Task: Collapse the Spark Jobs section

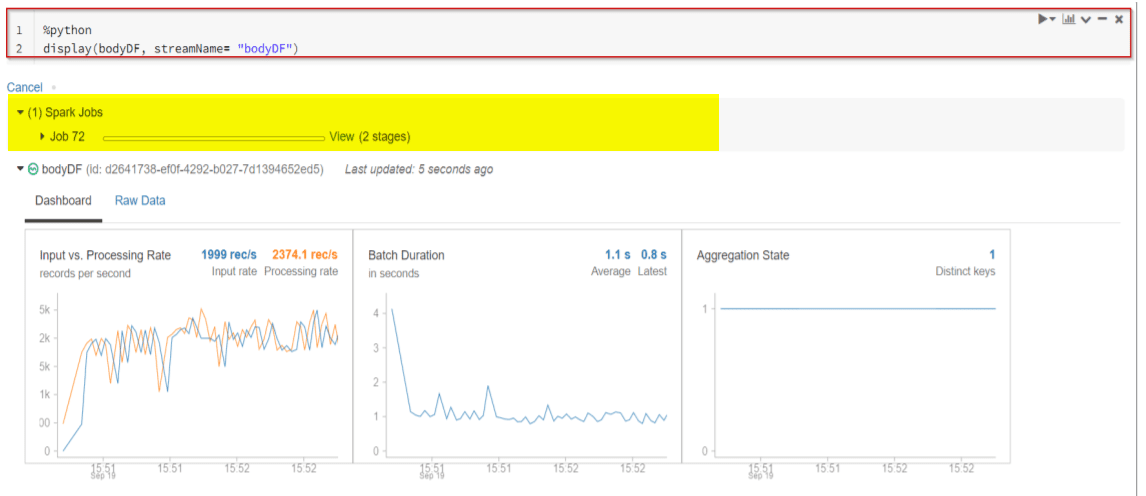Action: pyautogui.click(x=20, y=113)
